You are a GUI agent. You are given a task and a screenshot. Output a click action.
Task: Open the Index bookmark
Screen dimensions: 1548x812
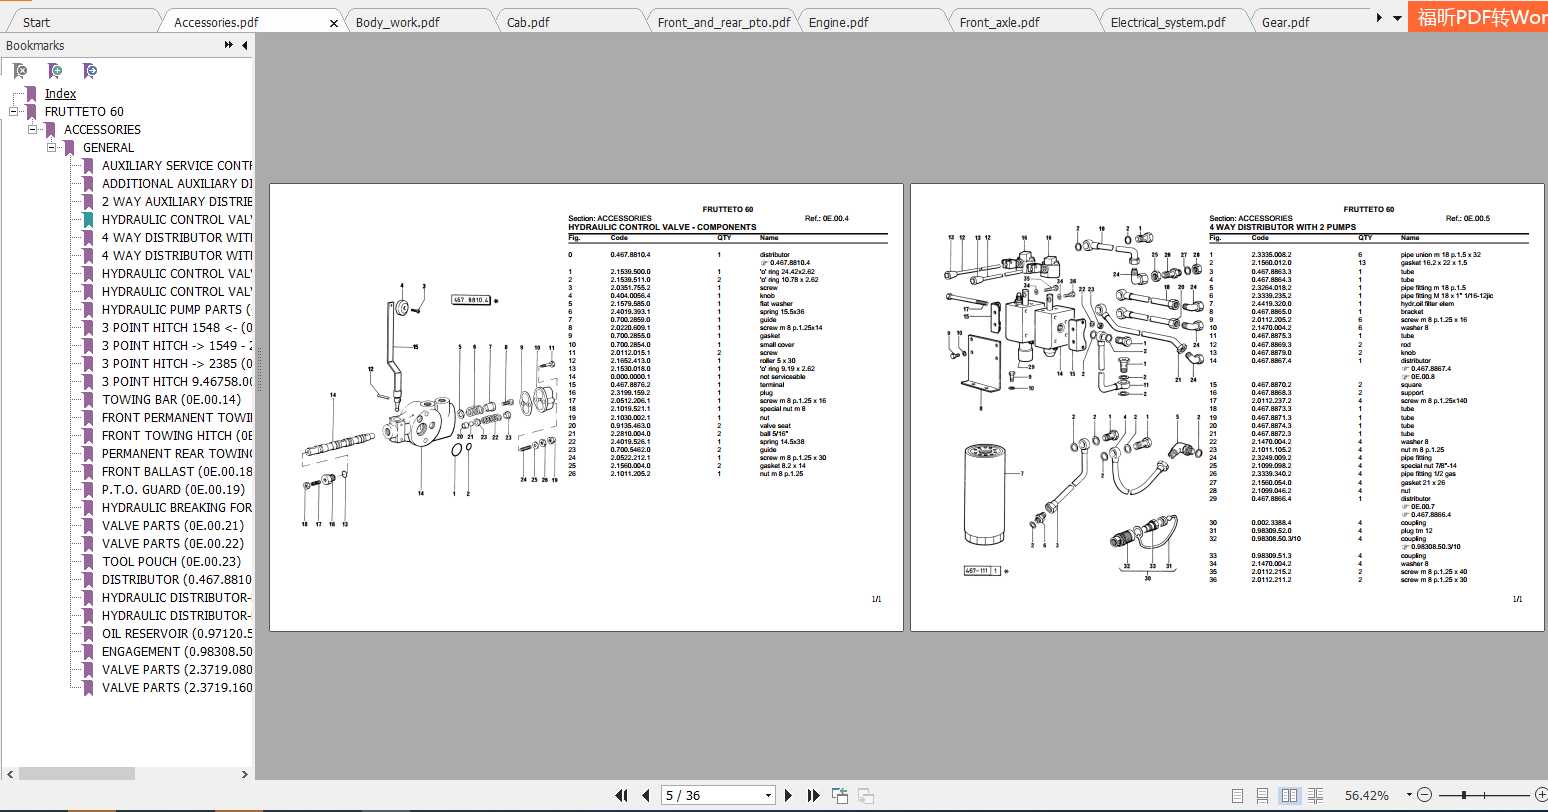60,93
